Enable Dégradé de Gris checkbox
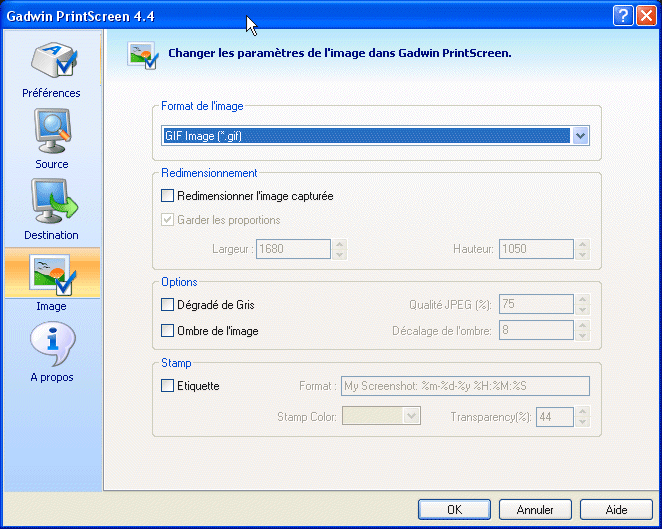This screenshot has height=529, width=662. click(x=167, y=305)
